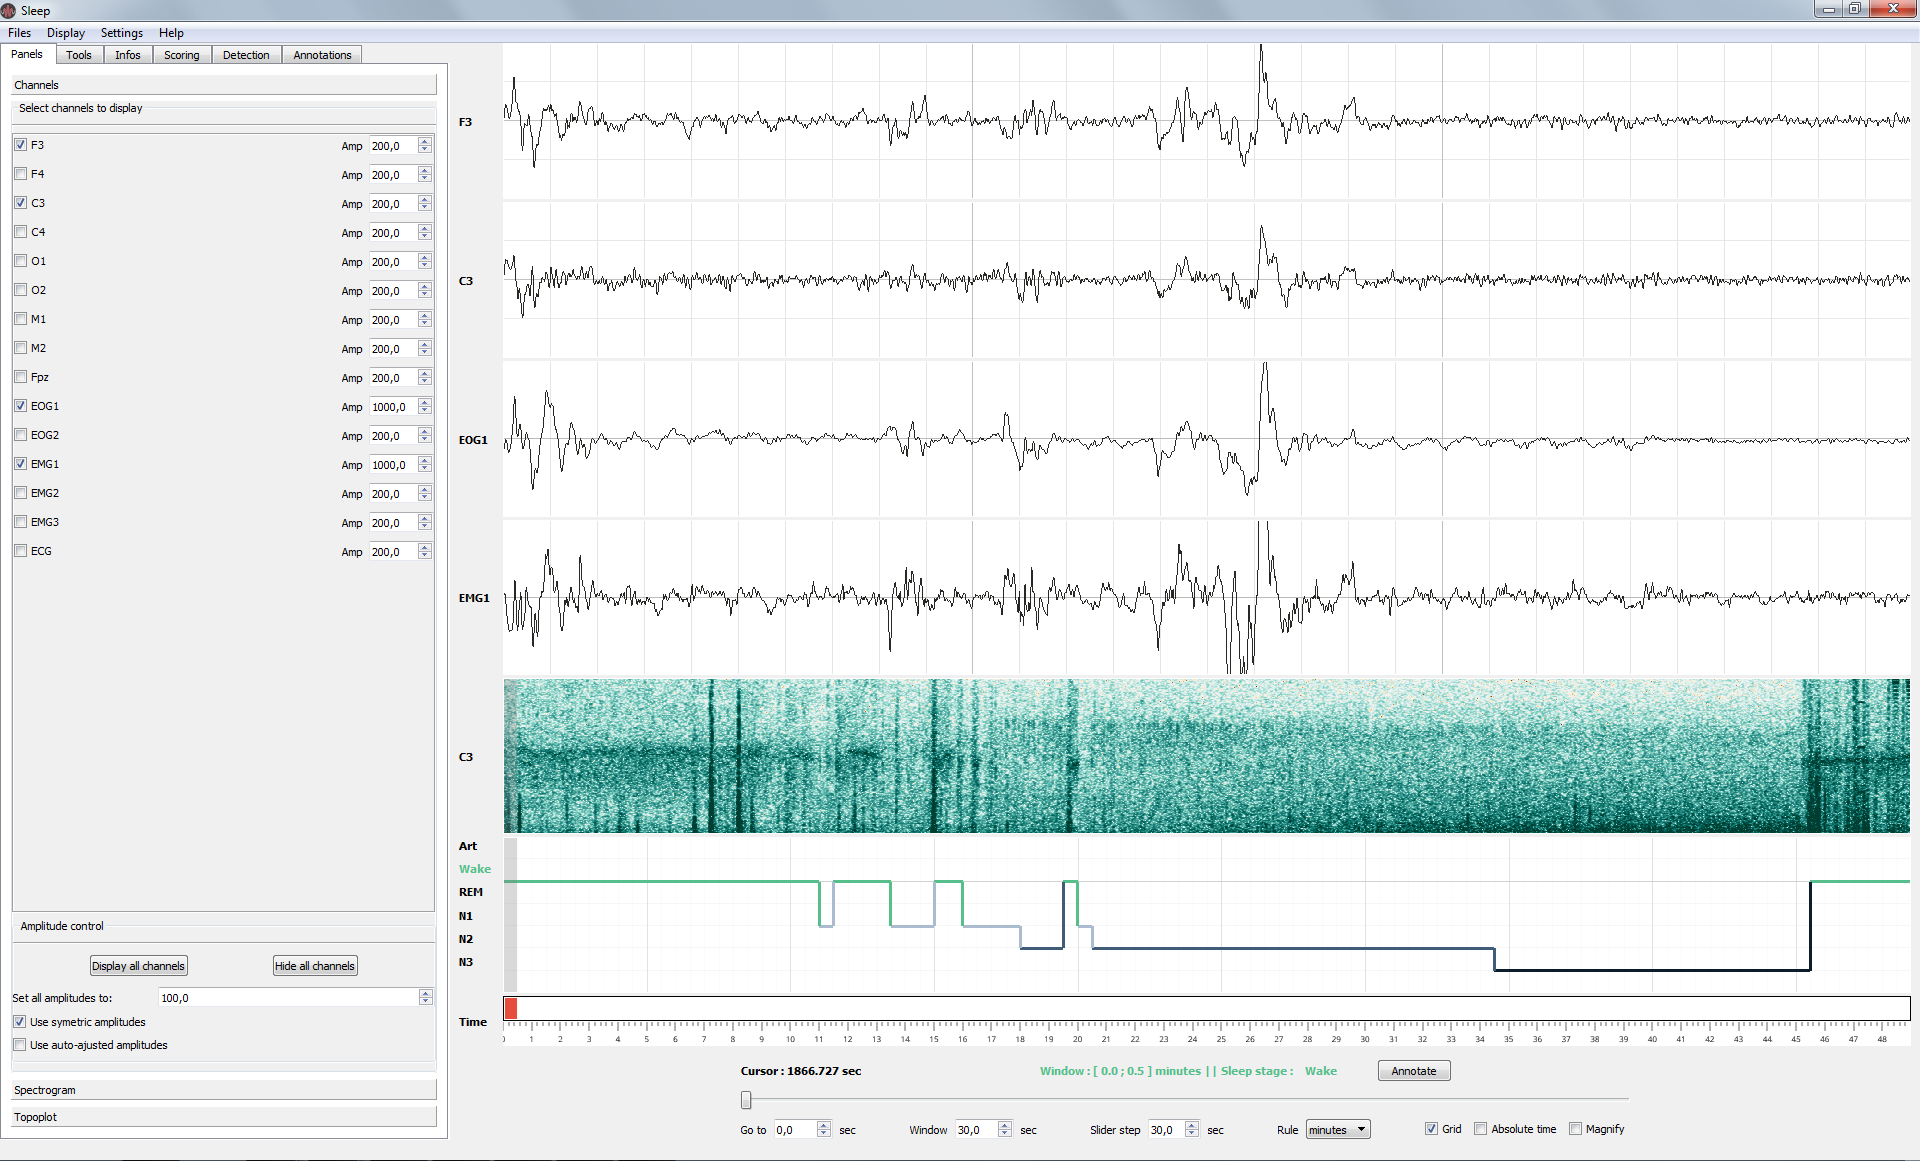Click the Set all amplitudes input field
Viewport: 1920px width, 1161px height.
click(x=289, y=998)
